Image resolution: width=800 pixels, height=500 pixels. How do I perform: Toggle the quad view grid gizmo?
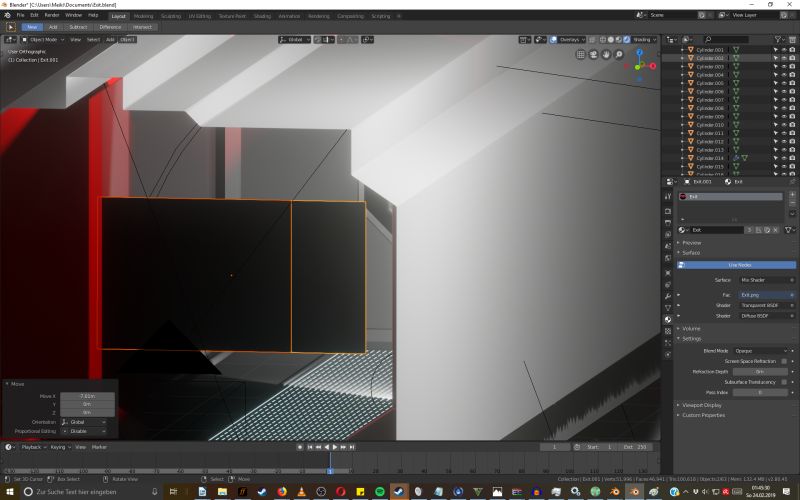click(581, 55)
